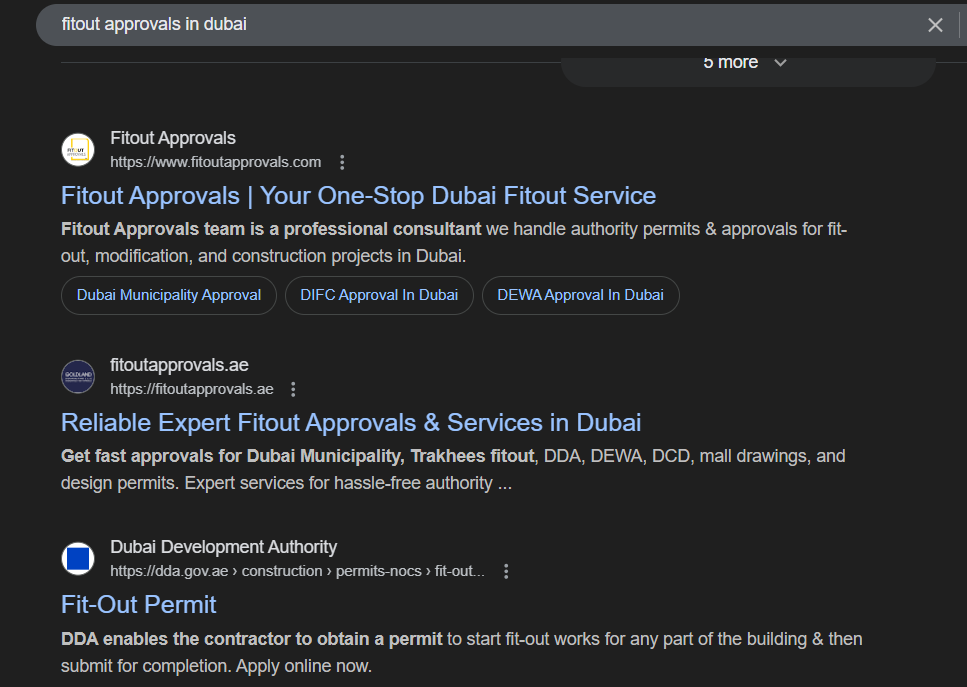Screen dimensions: 967x687
Task: Select the DEWA Approval In Dubai chip
Action: click(580, 295)
